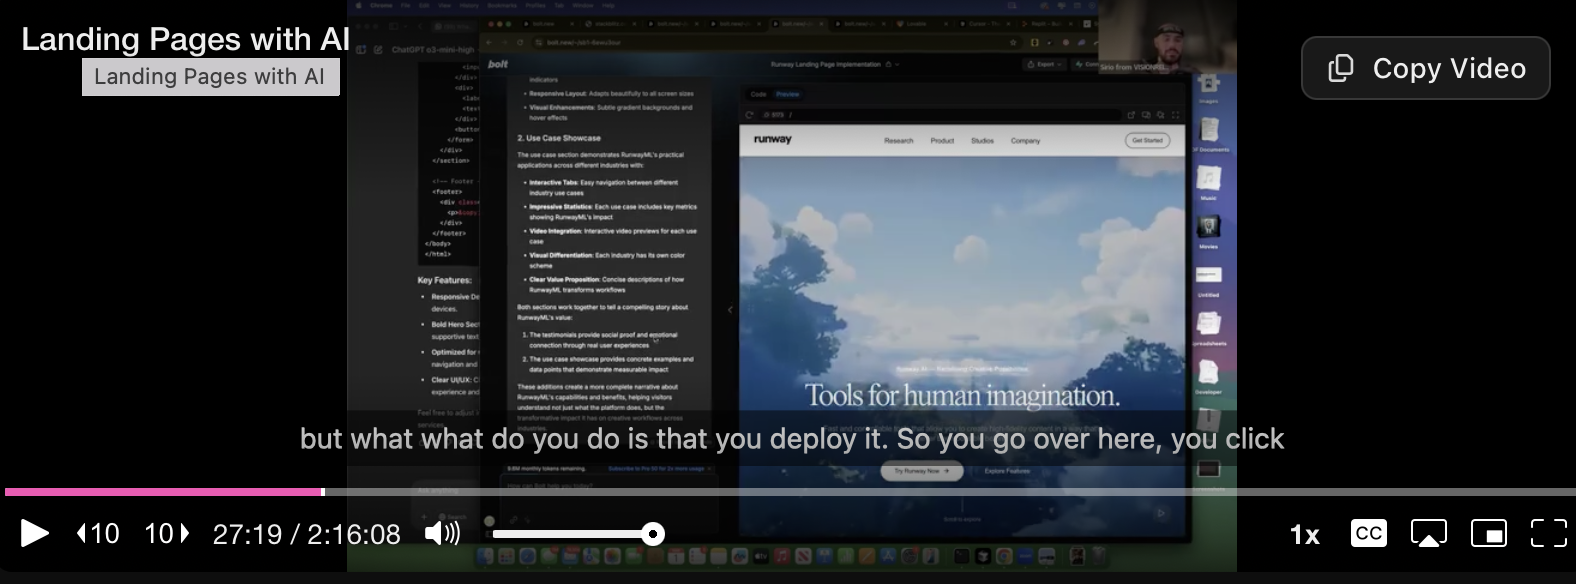The image size is (1576, 584).
Task: Select the Product menu item on the runway page
Action: pos(942,141)
